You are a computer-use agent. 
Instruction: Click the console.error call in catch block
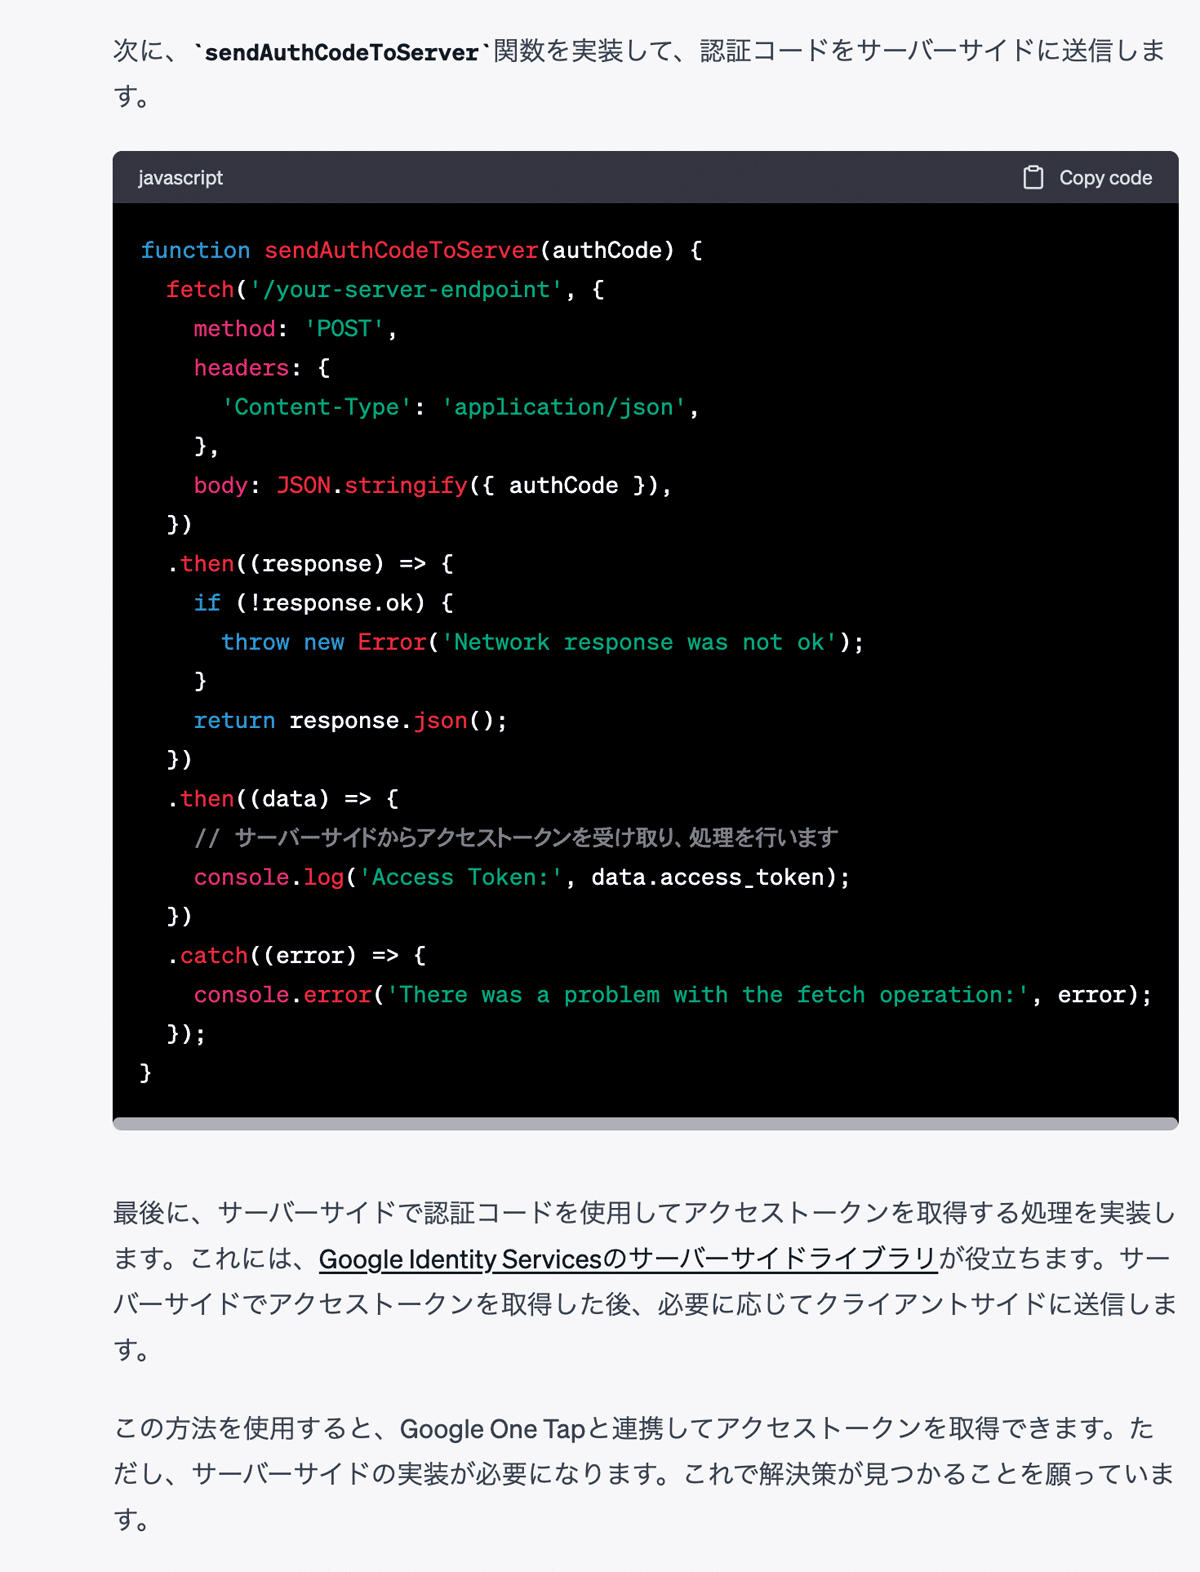coord(283,995)
